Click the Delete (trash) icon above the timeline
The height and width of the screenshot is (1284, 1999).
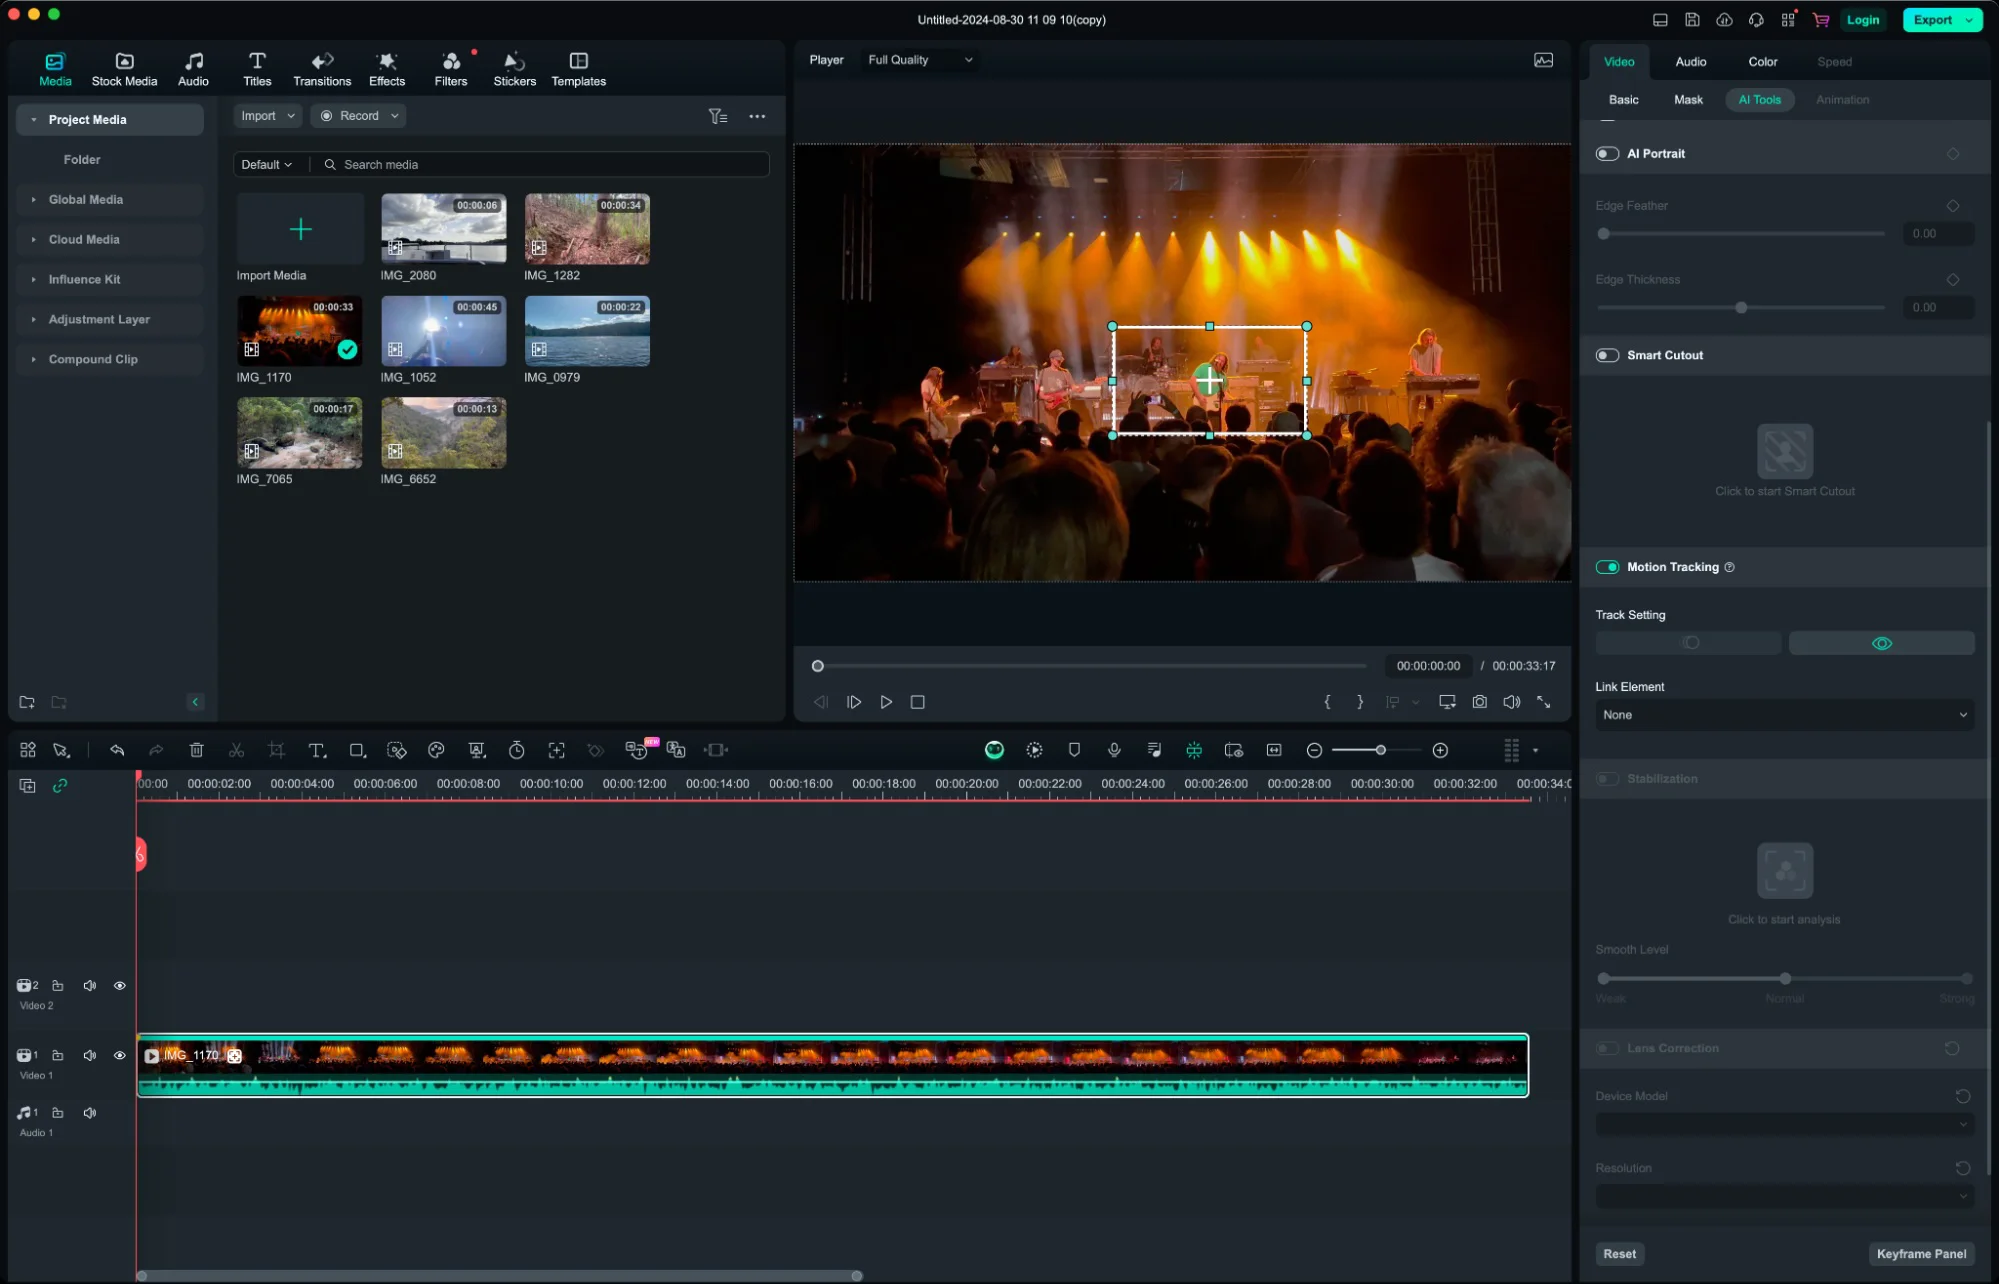(x=197, y=750)
